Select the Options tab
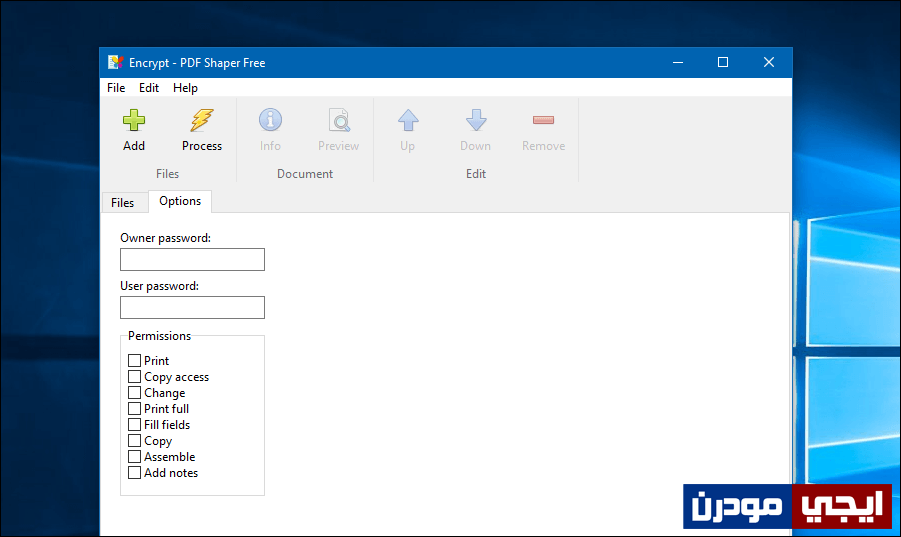The image size is (901, 537). (x=180, y=201)
